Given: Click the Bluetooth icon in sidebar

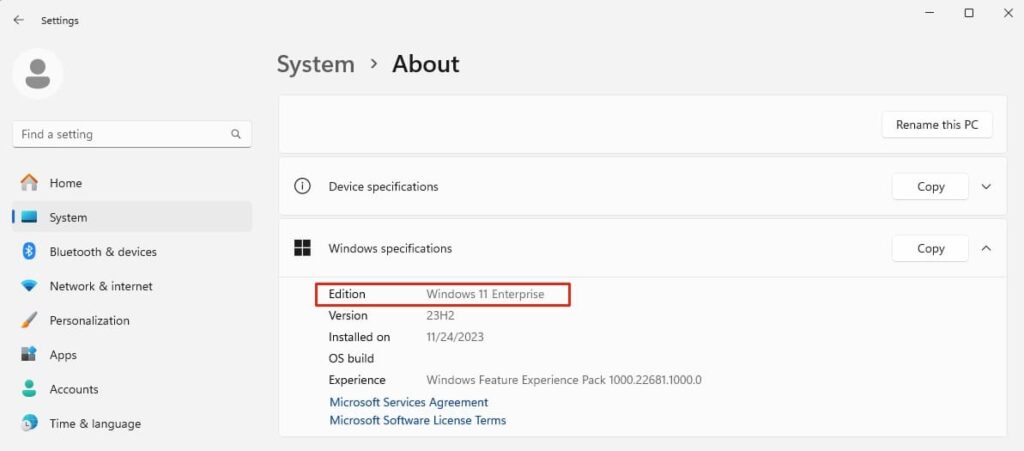Looking at the screenshot, I should pyautogui.click(x=29, y=252).
